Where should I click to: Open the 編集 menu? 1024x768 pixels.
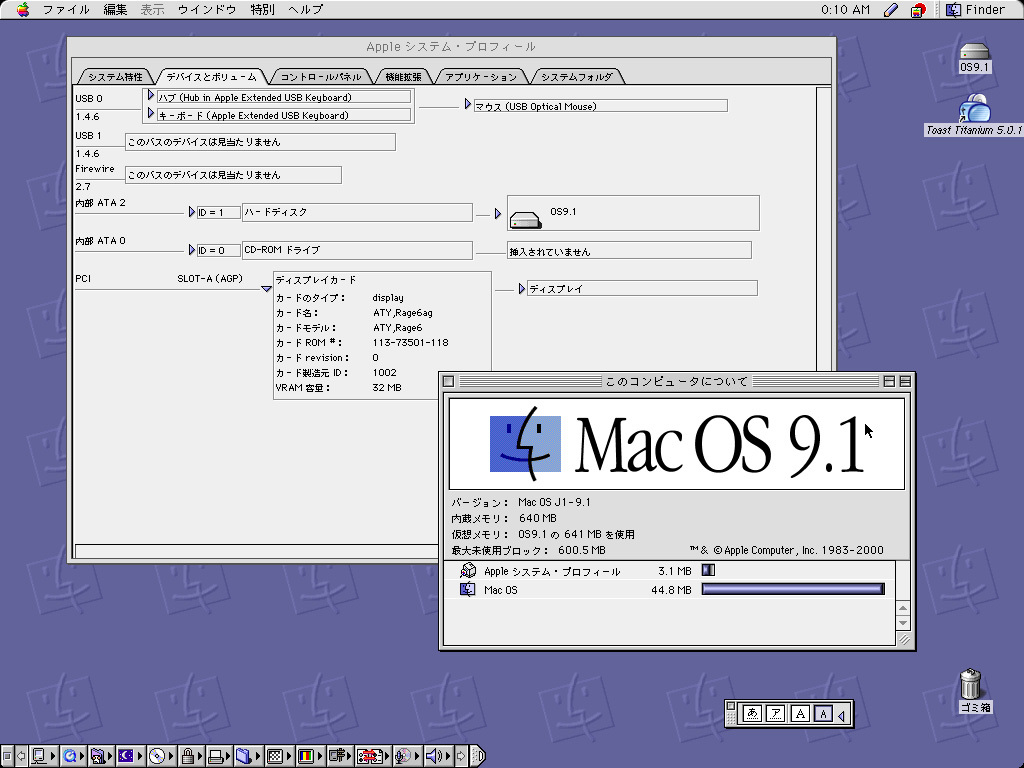pyautogui.click(x=115, y=10)
